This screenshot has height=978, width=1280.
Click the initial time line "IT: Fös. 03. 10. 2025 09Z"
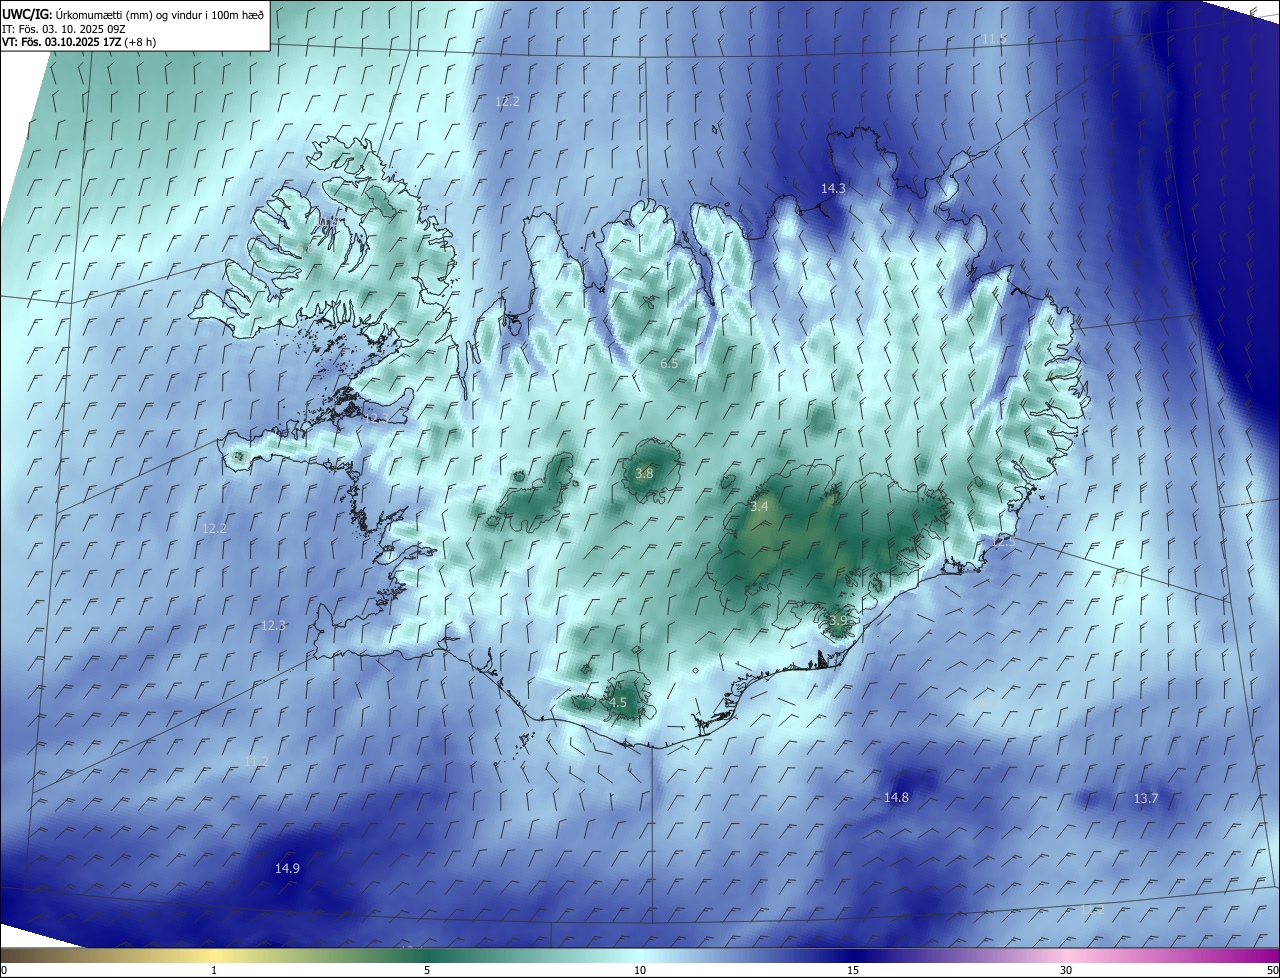point(64,28)
